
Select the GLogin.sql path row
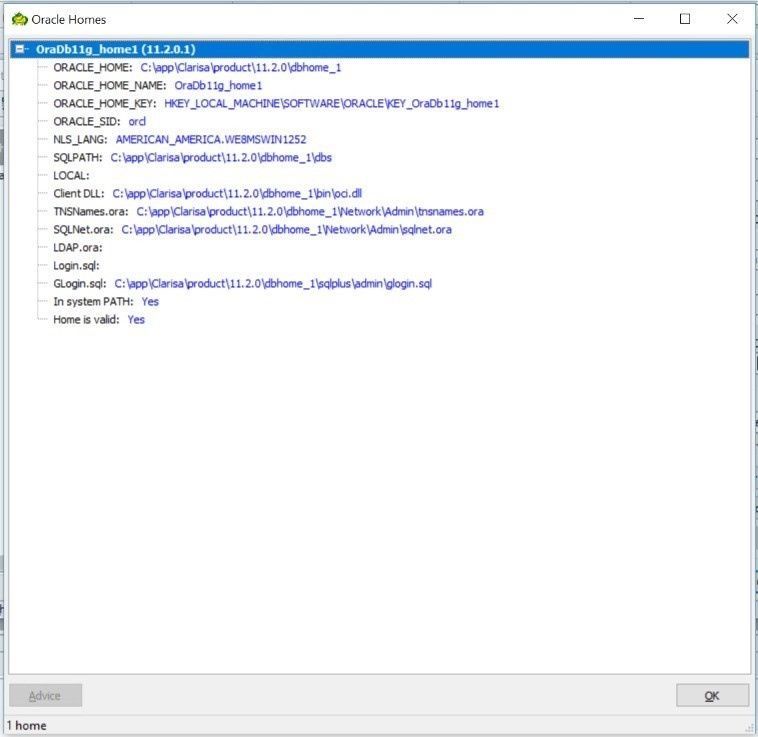[243, 284]
